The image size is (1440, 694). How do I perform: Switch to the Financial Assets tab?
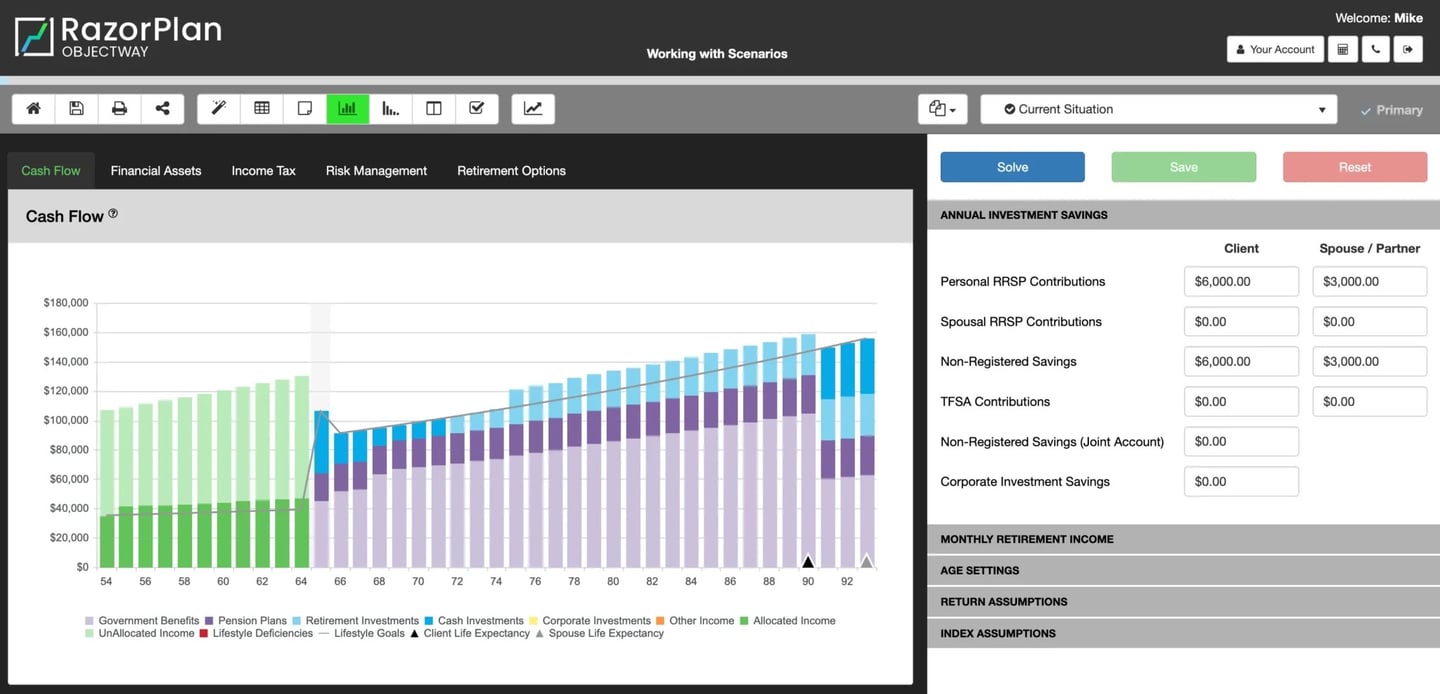156,171
